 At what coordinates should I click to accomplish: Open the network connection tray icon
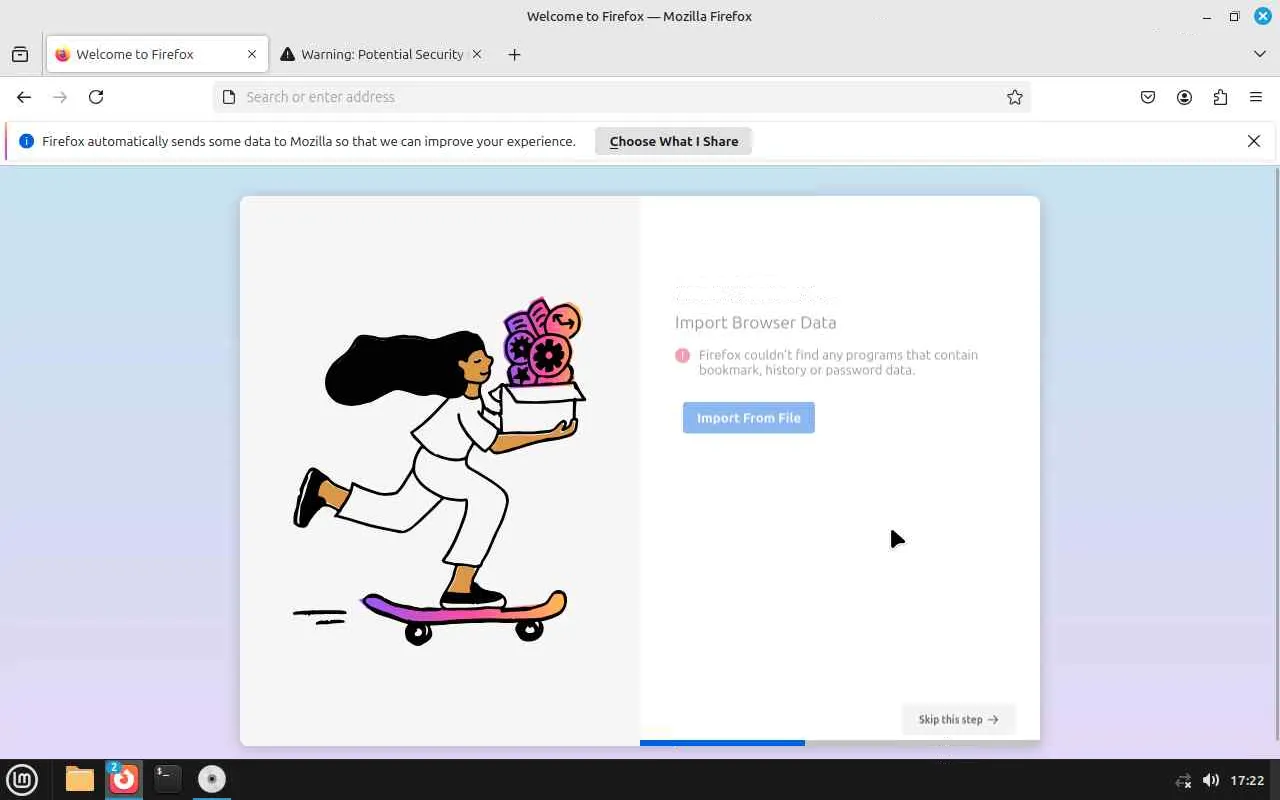(1183, 780)
